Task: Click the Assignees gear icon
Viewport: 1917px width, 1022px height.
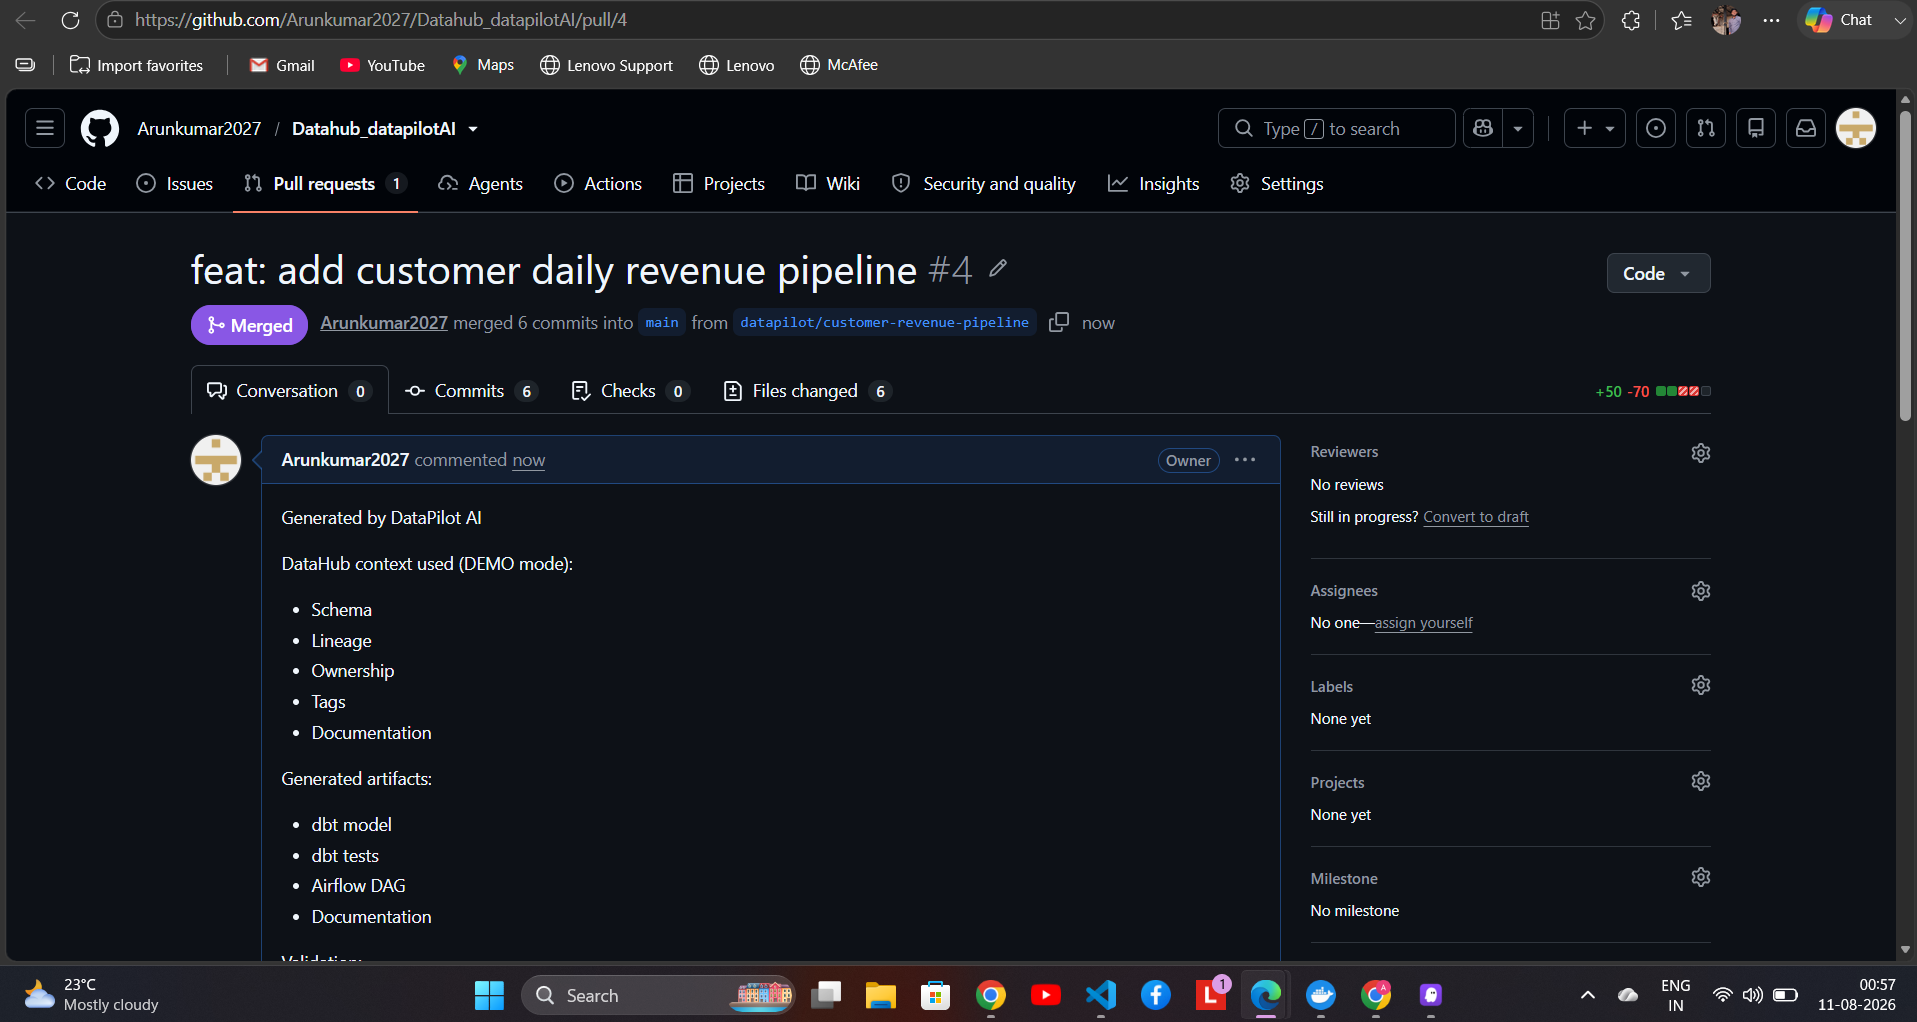Action: pyautogui.click(x=1701, y=591)
